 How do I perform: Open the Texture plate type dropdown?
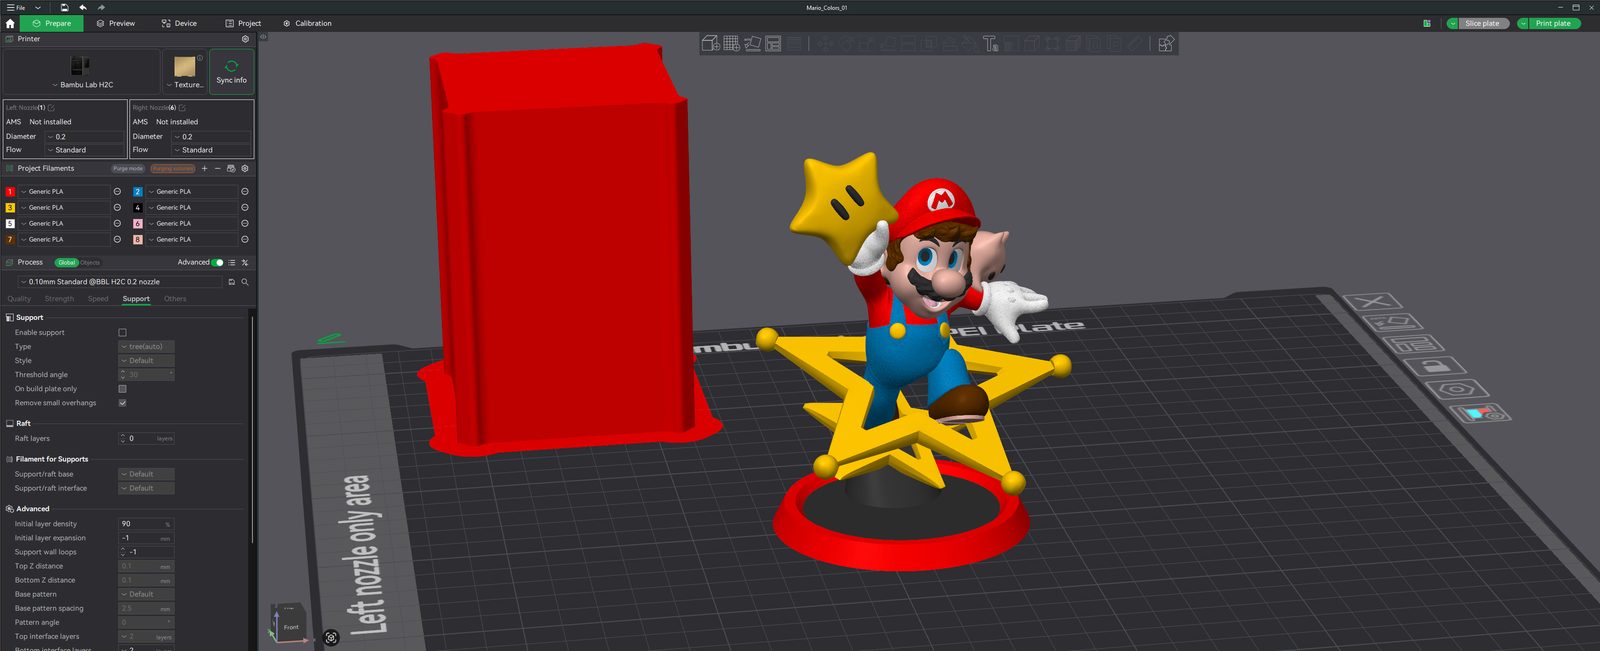pyautogui.click(x=184, y=71)
